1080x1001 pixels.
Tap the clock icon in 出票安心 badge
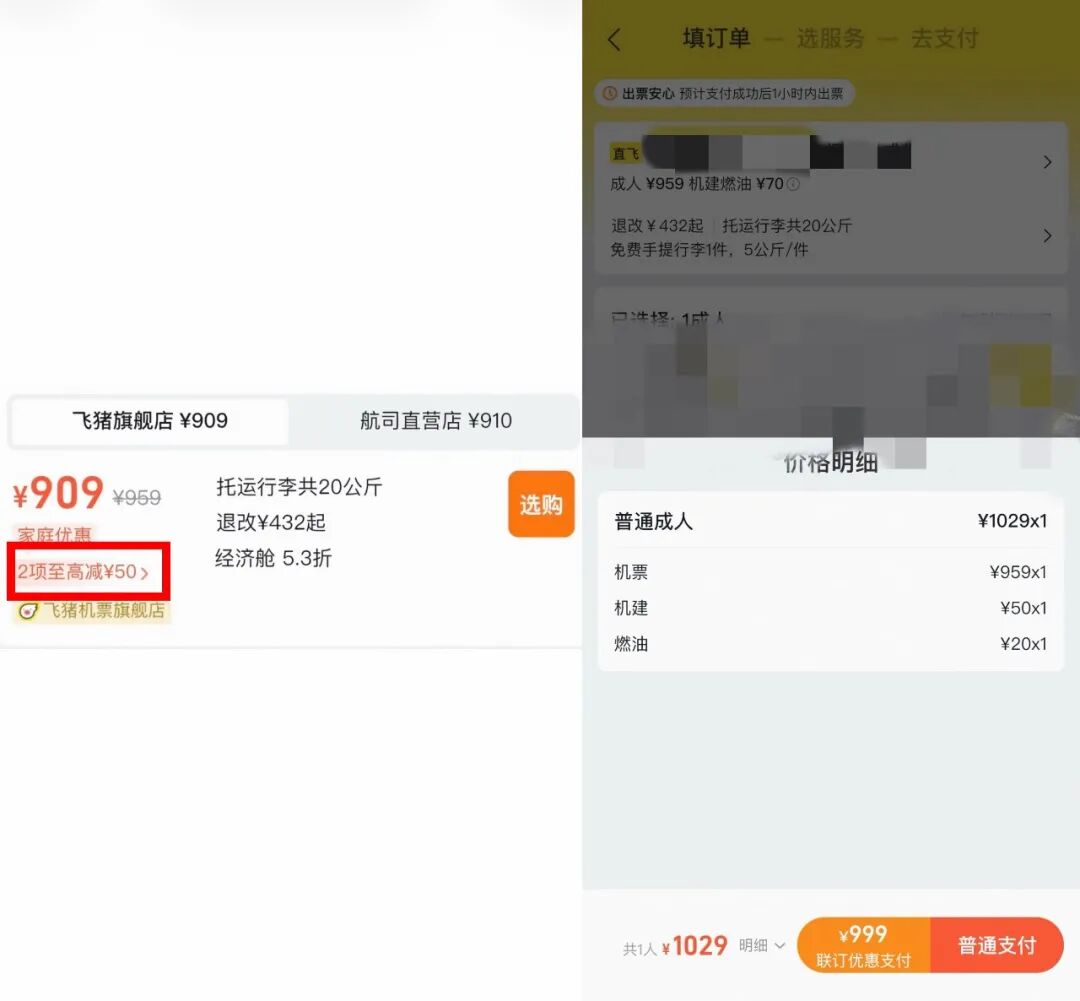(609, 94)
